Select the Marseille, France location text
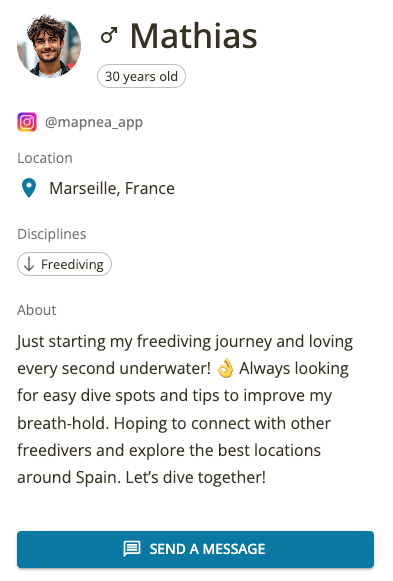The height and width of the screenshot is (581, 393). click(112, 188)
